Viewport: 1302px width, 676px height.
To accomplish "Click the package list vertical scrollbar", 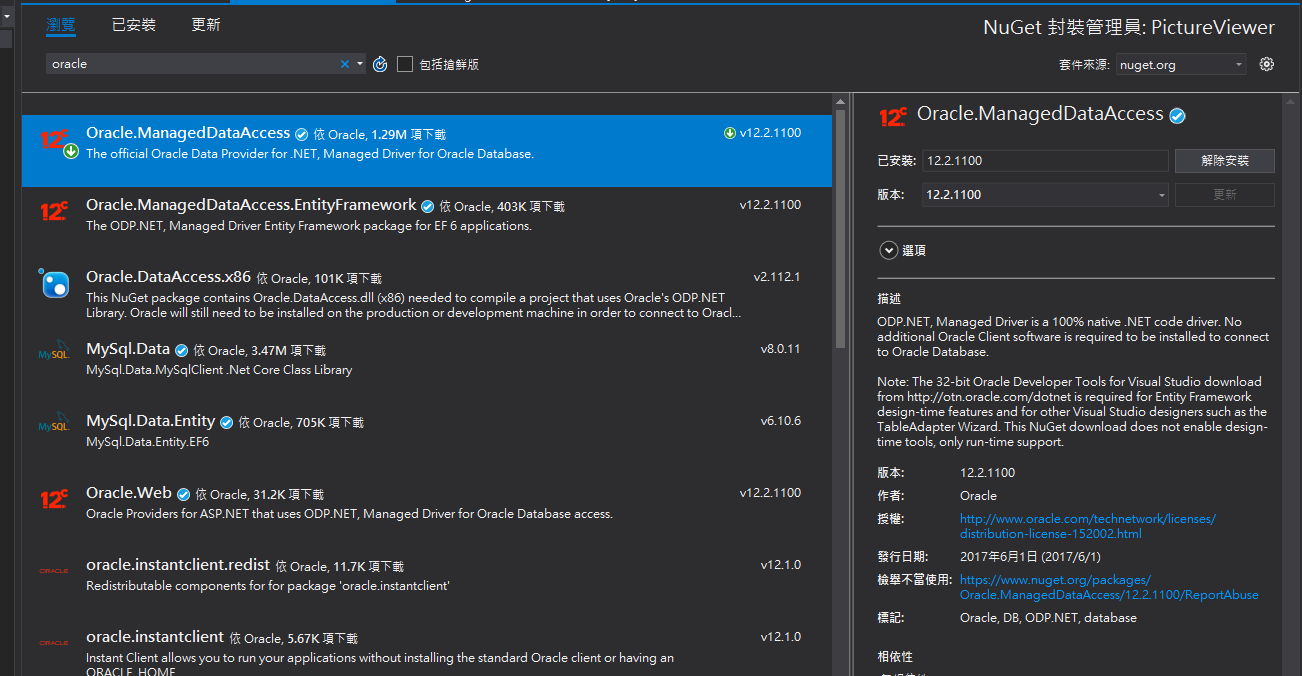I will click(840, 230).
